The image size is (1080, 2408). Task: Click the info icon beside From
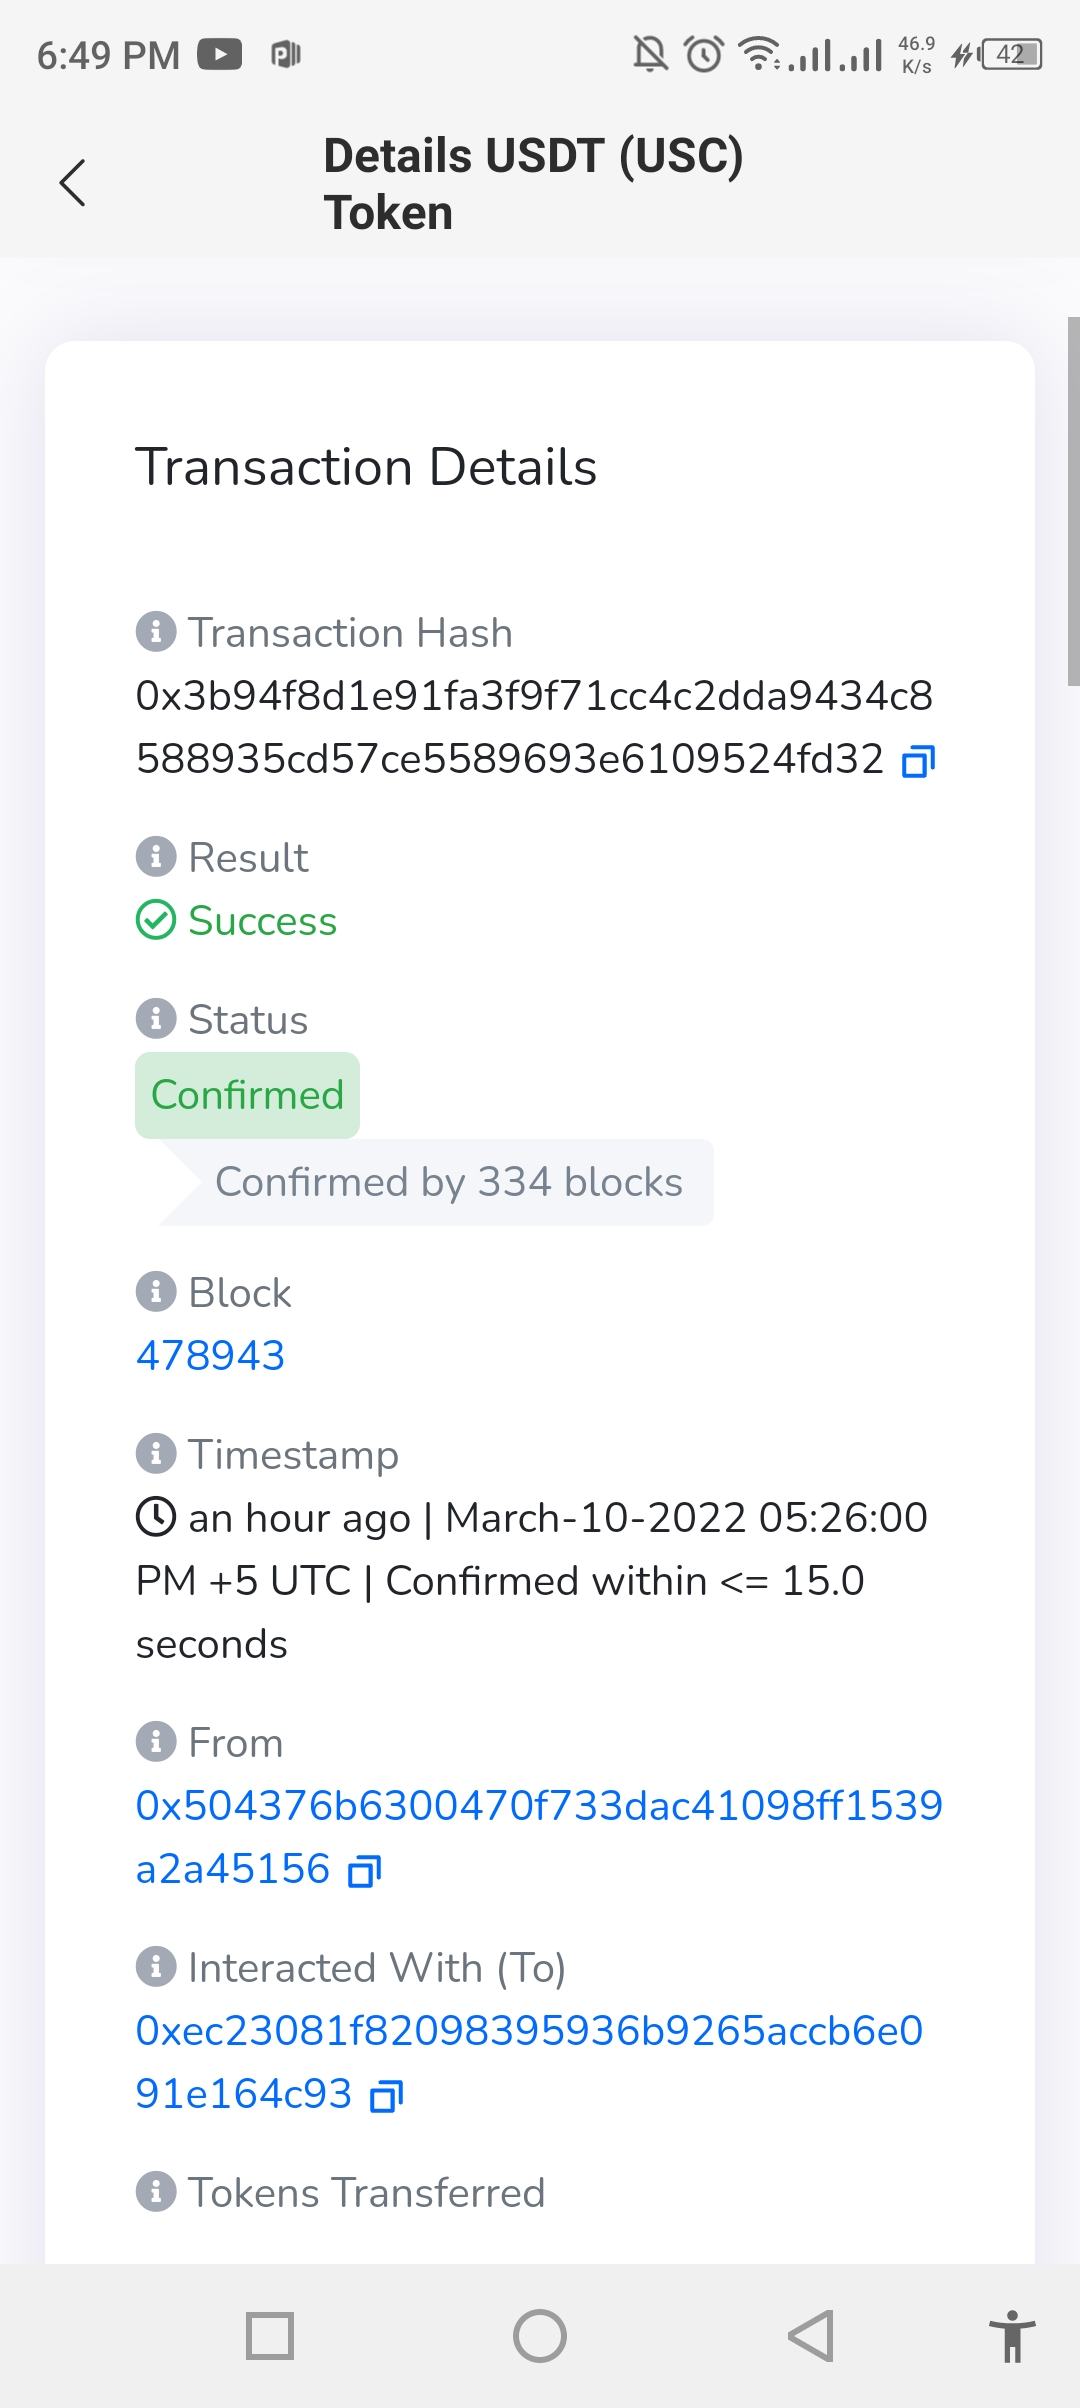(x=157, y=1742)
